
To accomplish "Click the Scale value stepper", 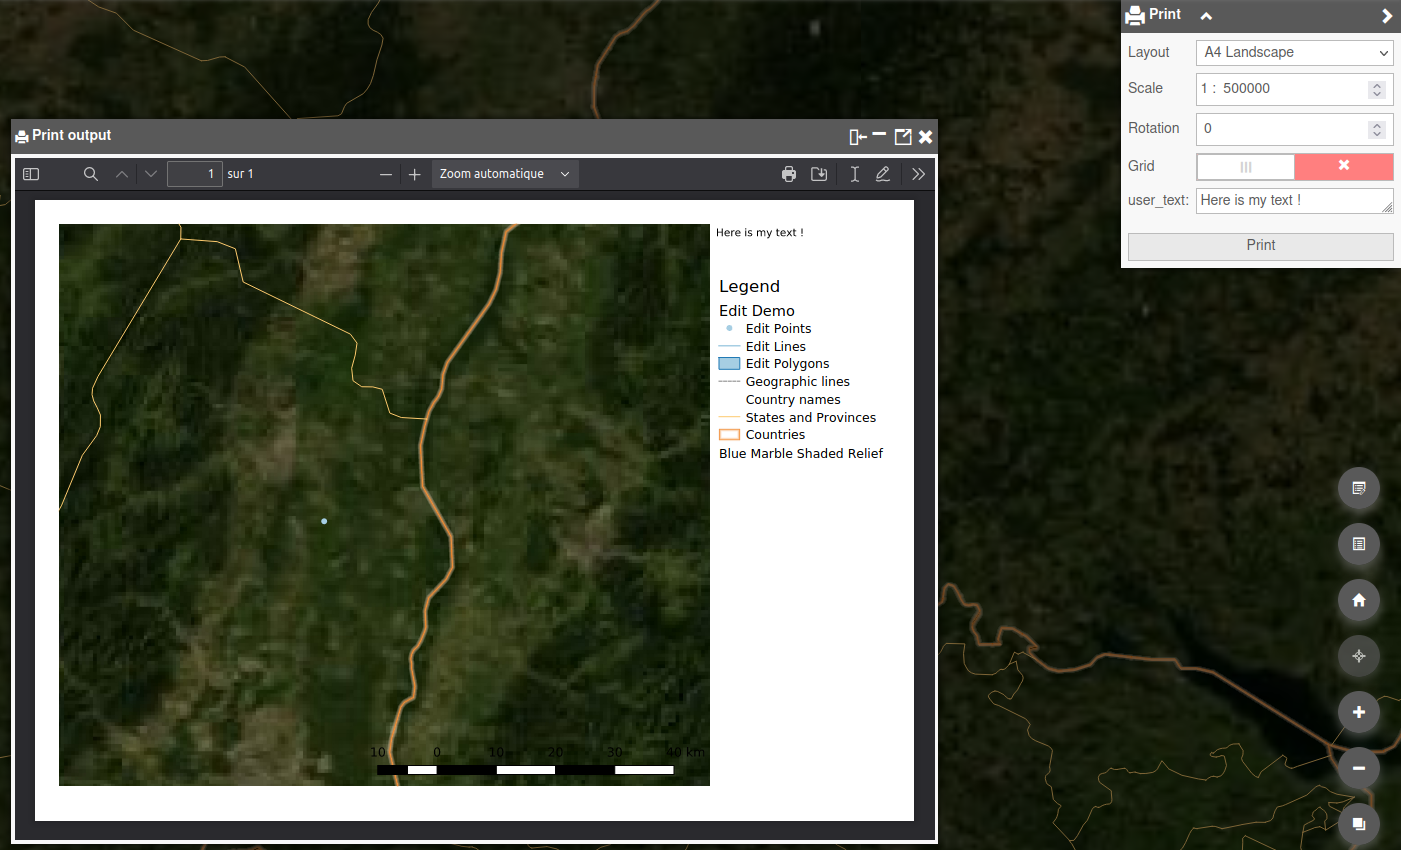I will 1377,89.
